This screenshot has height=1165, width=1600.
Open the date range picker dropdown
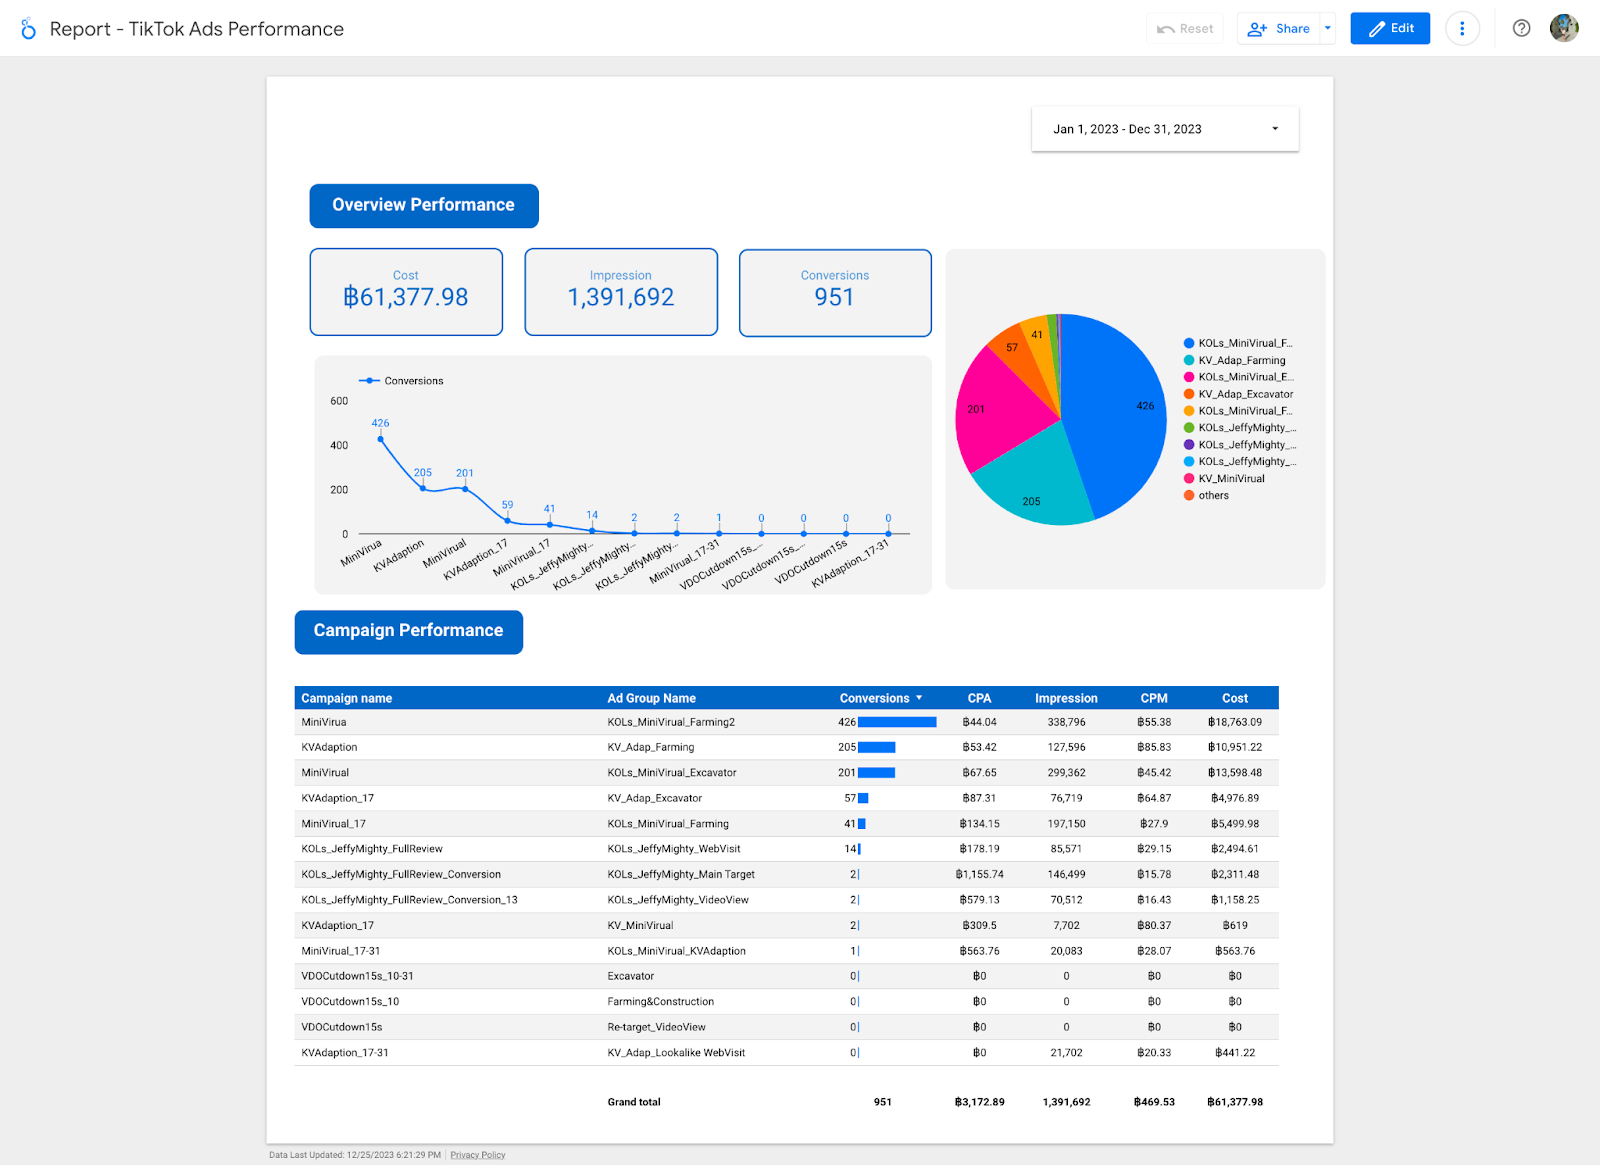1165,129
